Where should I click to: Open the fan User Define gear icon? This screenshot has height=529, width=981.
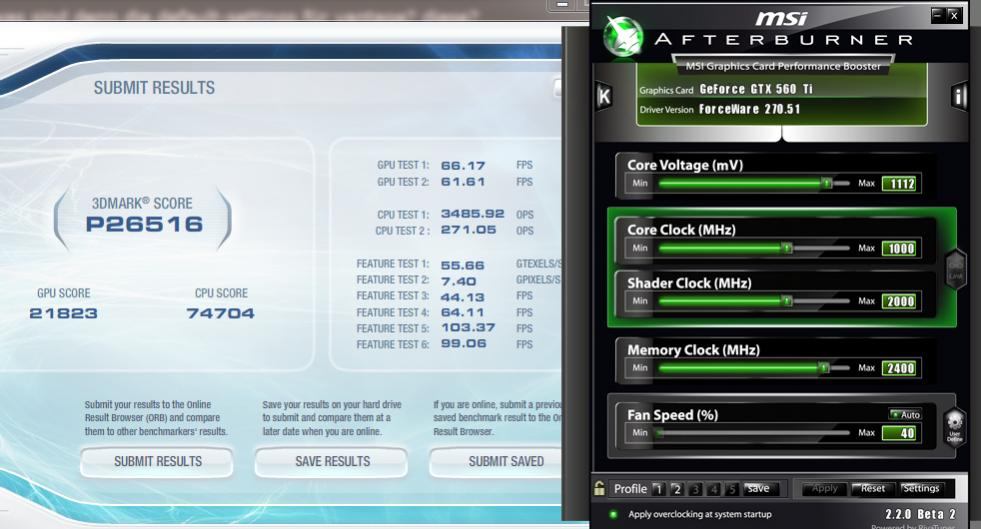pos(954,427)
